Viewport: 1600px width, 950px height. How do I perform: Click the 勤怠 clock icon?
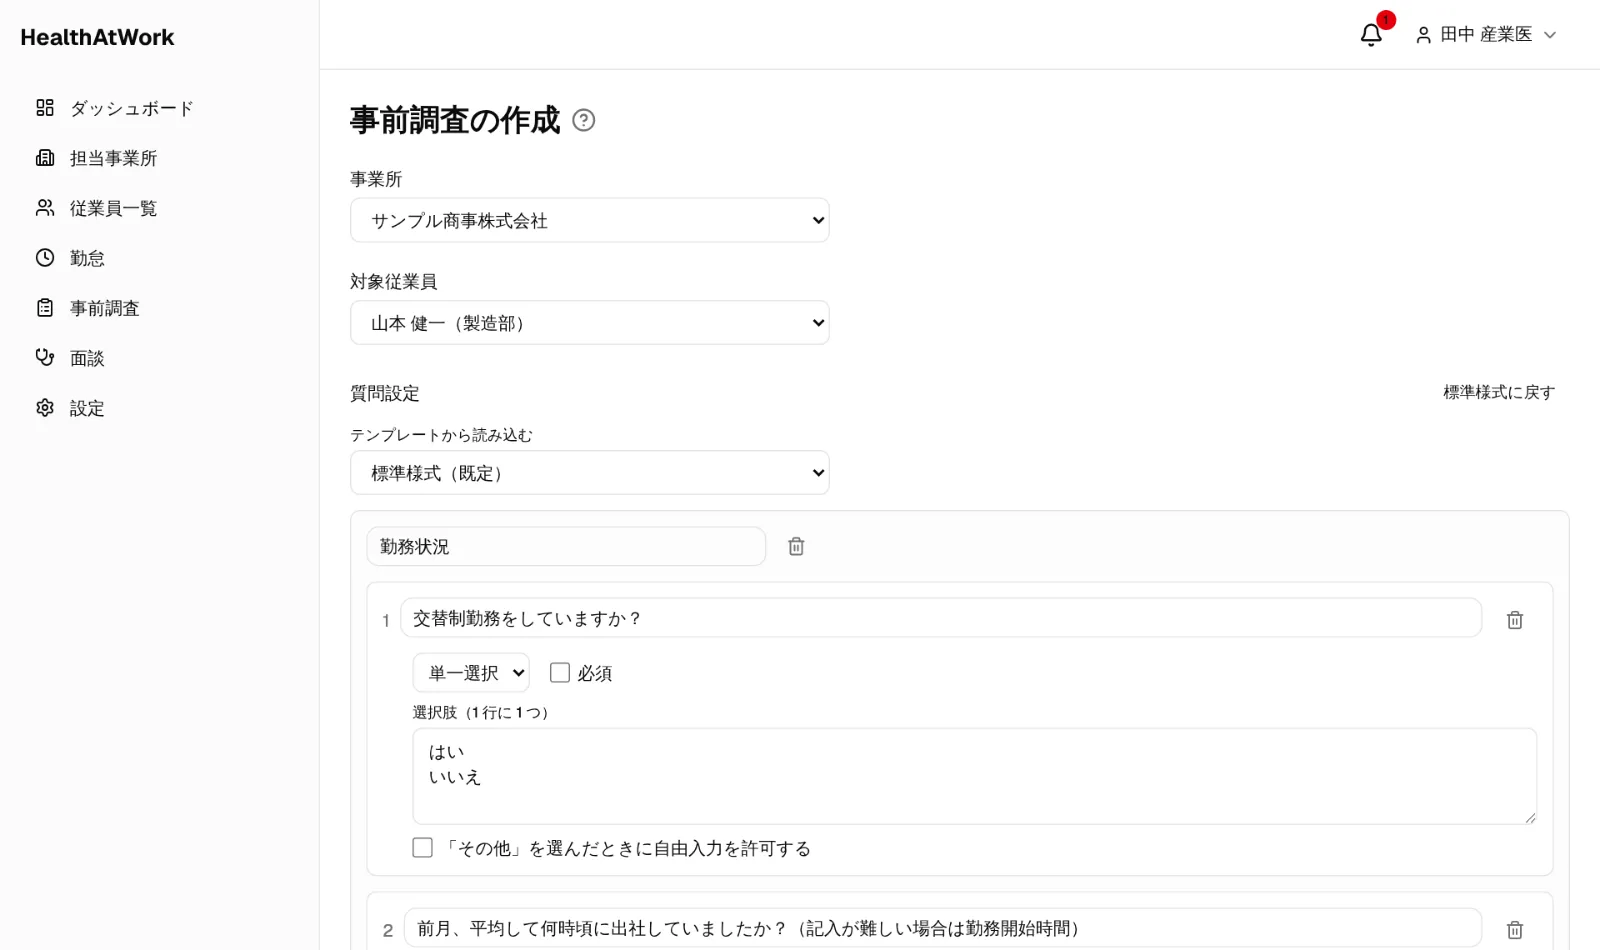(x=45, y=258)
